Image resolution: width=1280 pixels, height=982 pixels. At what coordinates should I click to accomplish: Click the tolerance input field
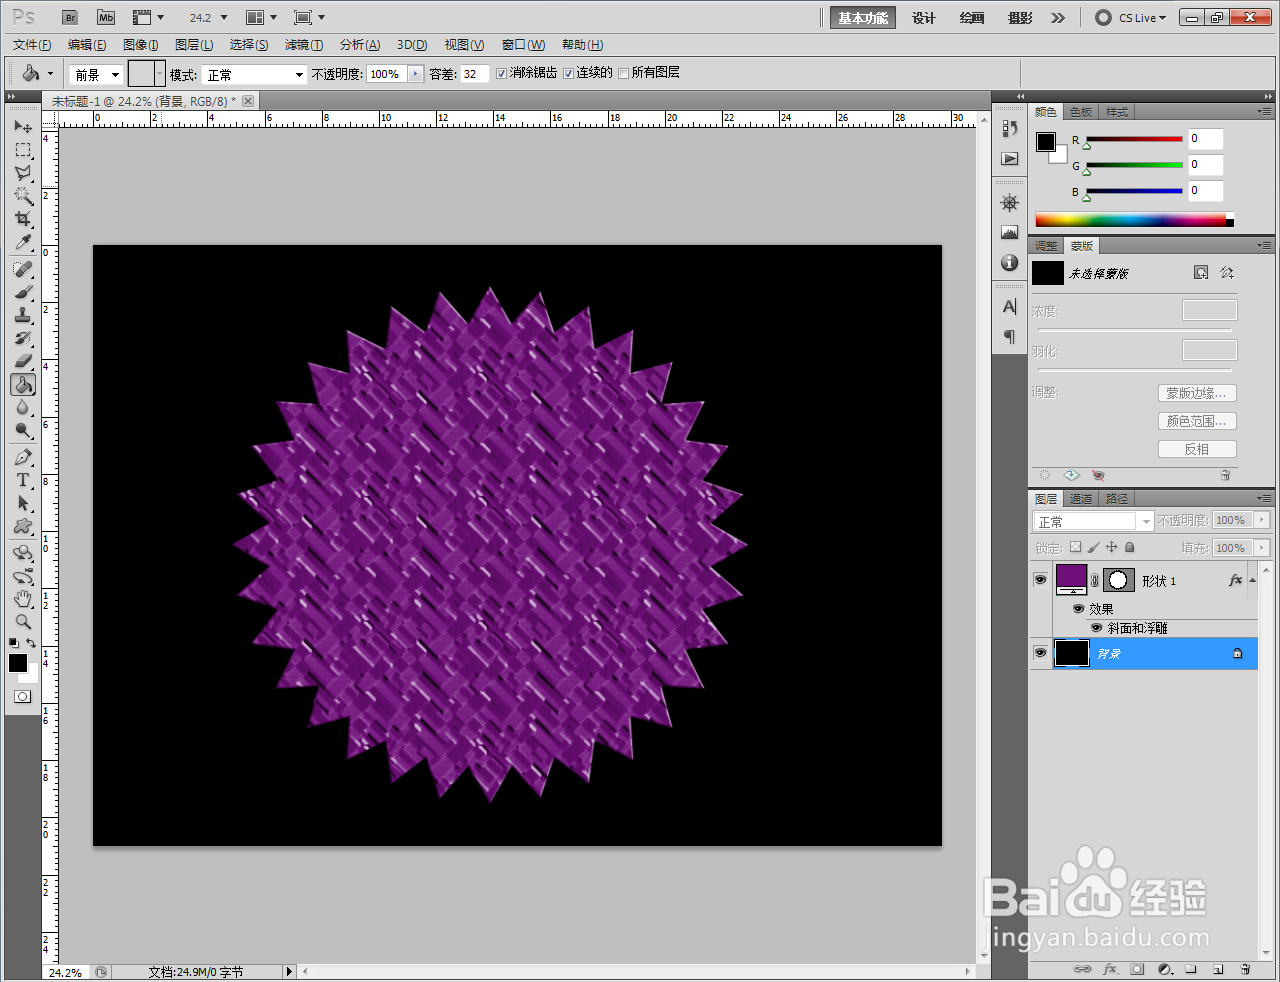(474, 74)
